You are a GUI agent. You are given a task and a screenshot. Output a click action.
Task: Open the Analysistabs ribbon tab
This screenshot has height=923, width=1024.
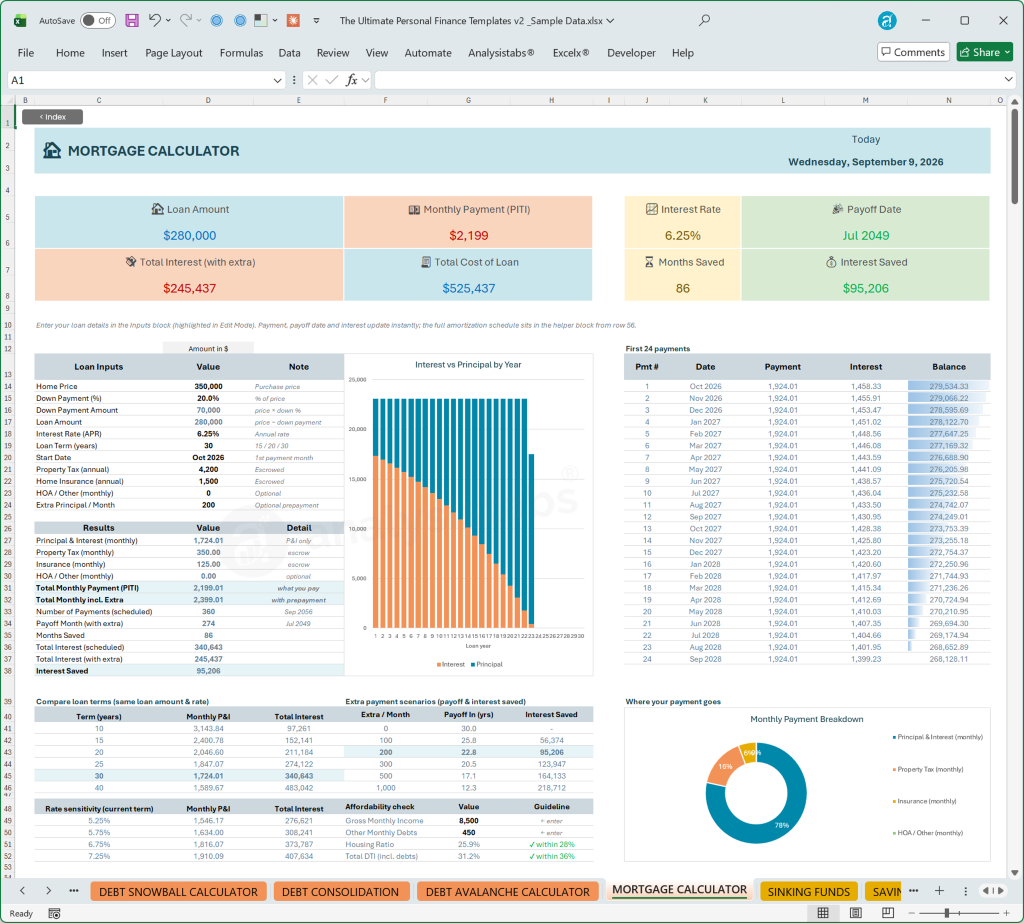501,53
